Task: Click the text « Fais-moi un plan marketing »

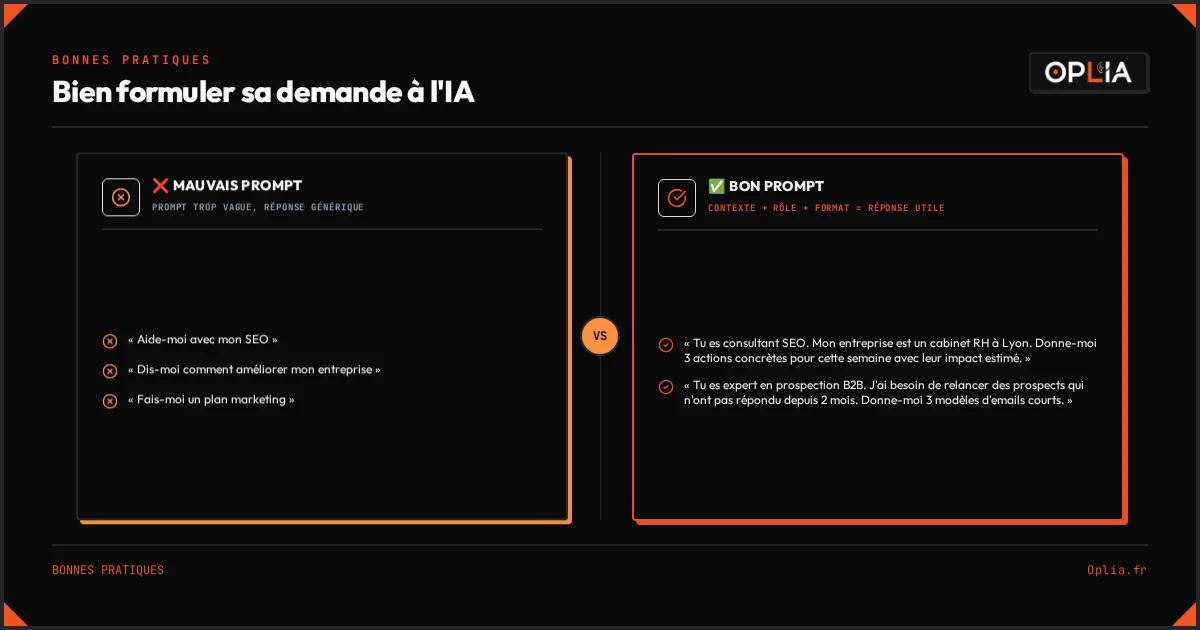Action: 211,400
